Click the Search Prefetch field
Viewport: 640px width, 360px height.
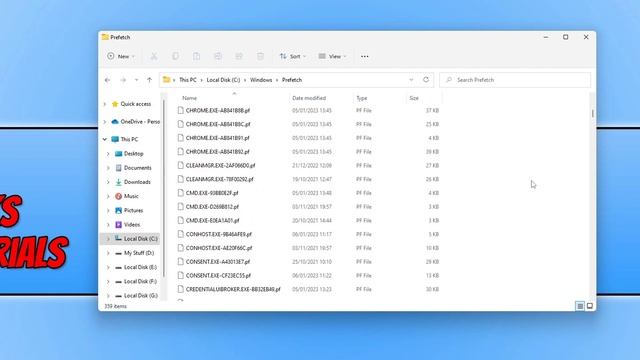(515, 80)
